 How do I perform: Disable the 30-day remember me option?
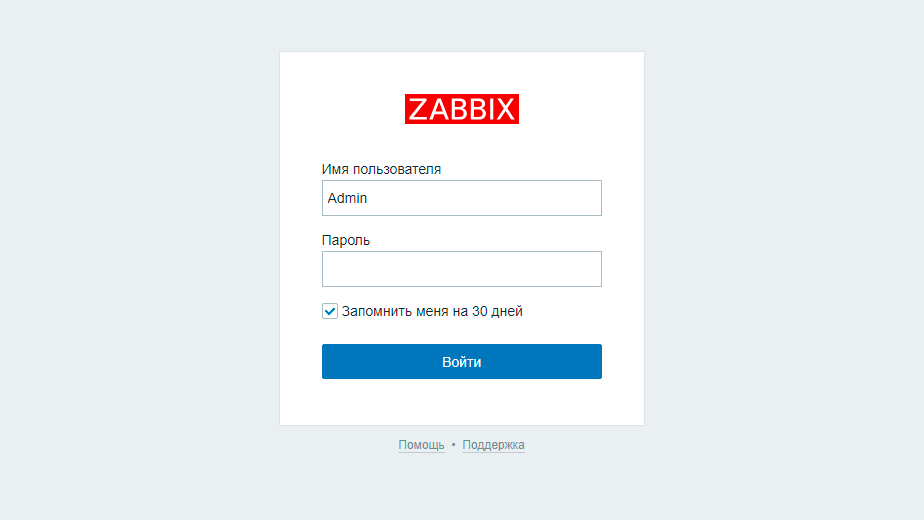330,311
